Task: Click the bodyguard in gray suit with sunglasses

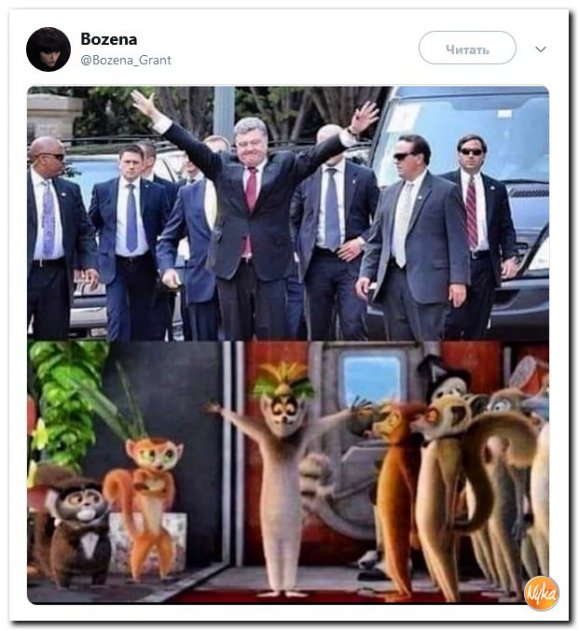Action: (x=414, y=237)
